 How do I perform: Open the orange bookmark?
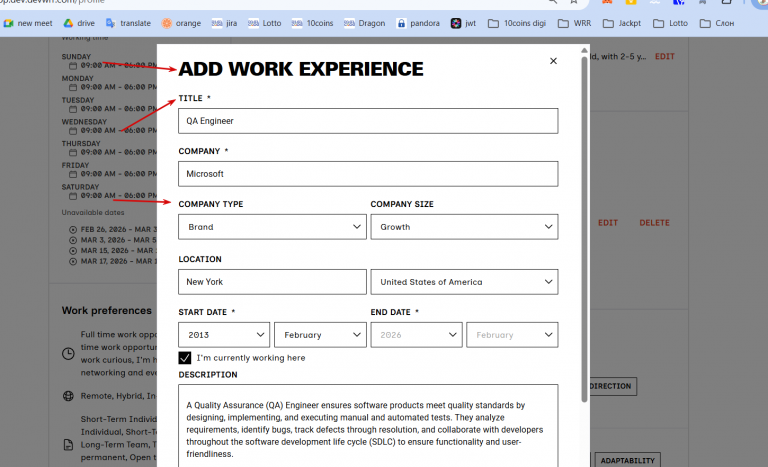click(181, 23)
